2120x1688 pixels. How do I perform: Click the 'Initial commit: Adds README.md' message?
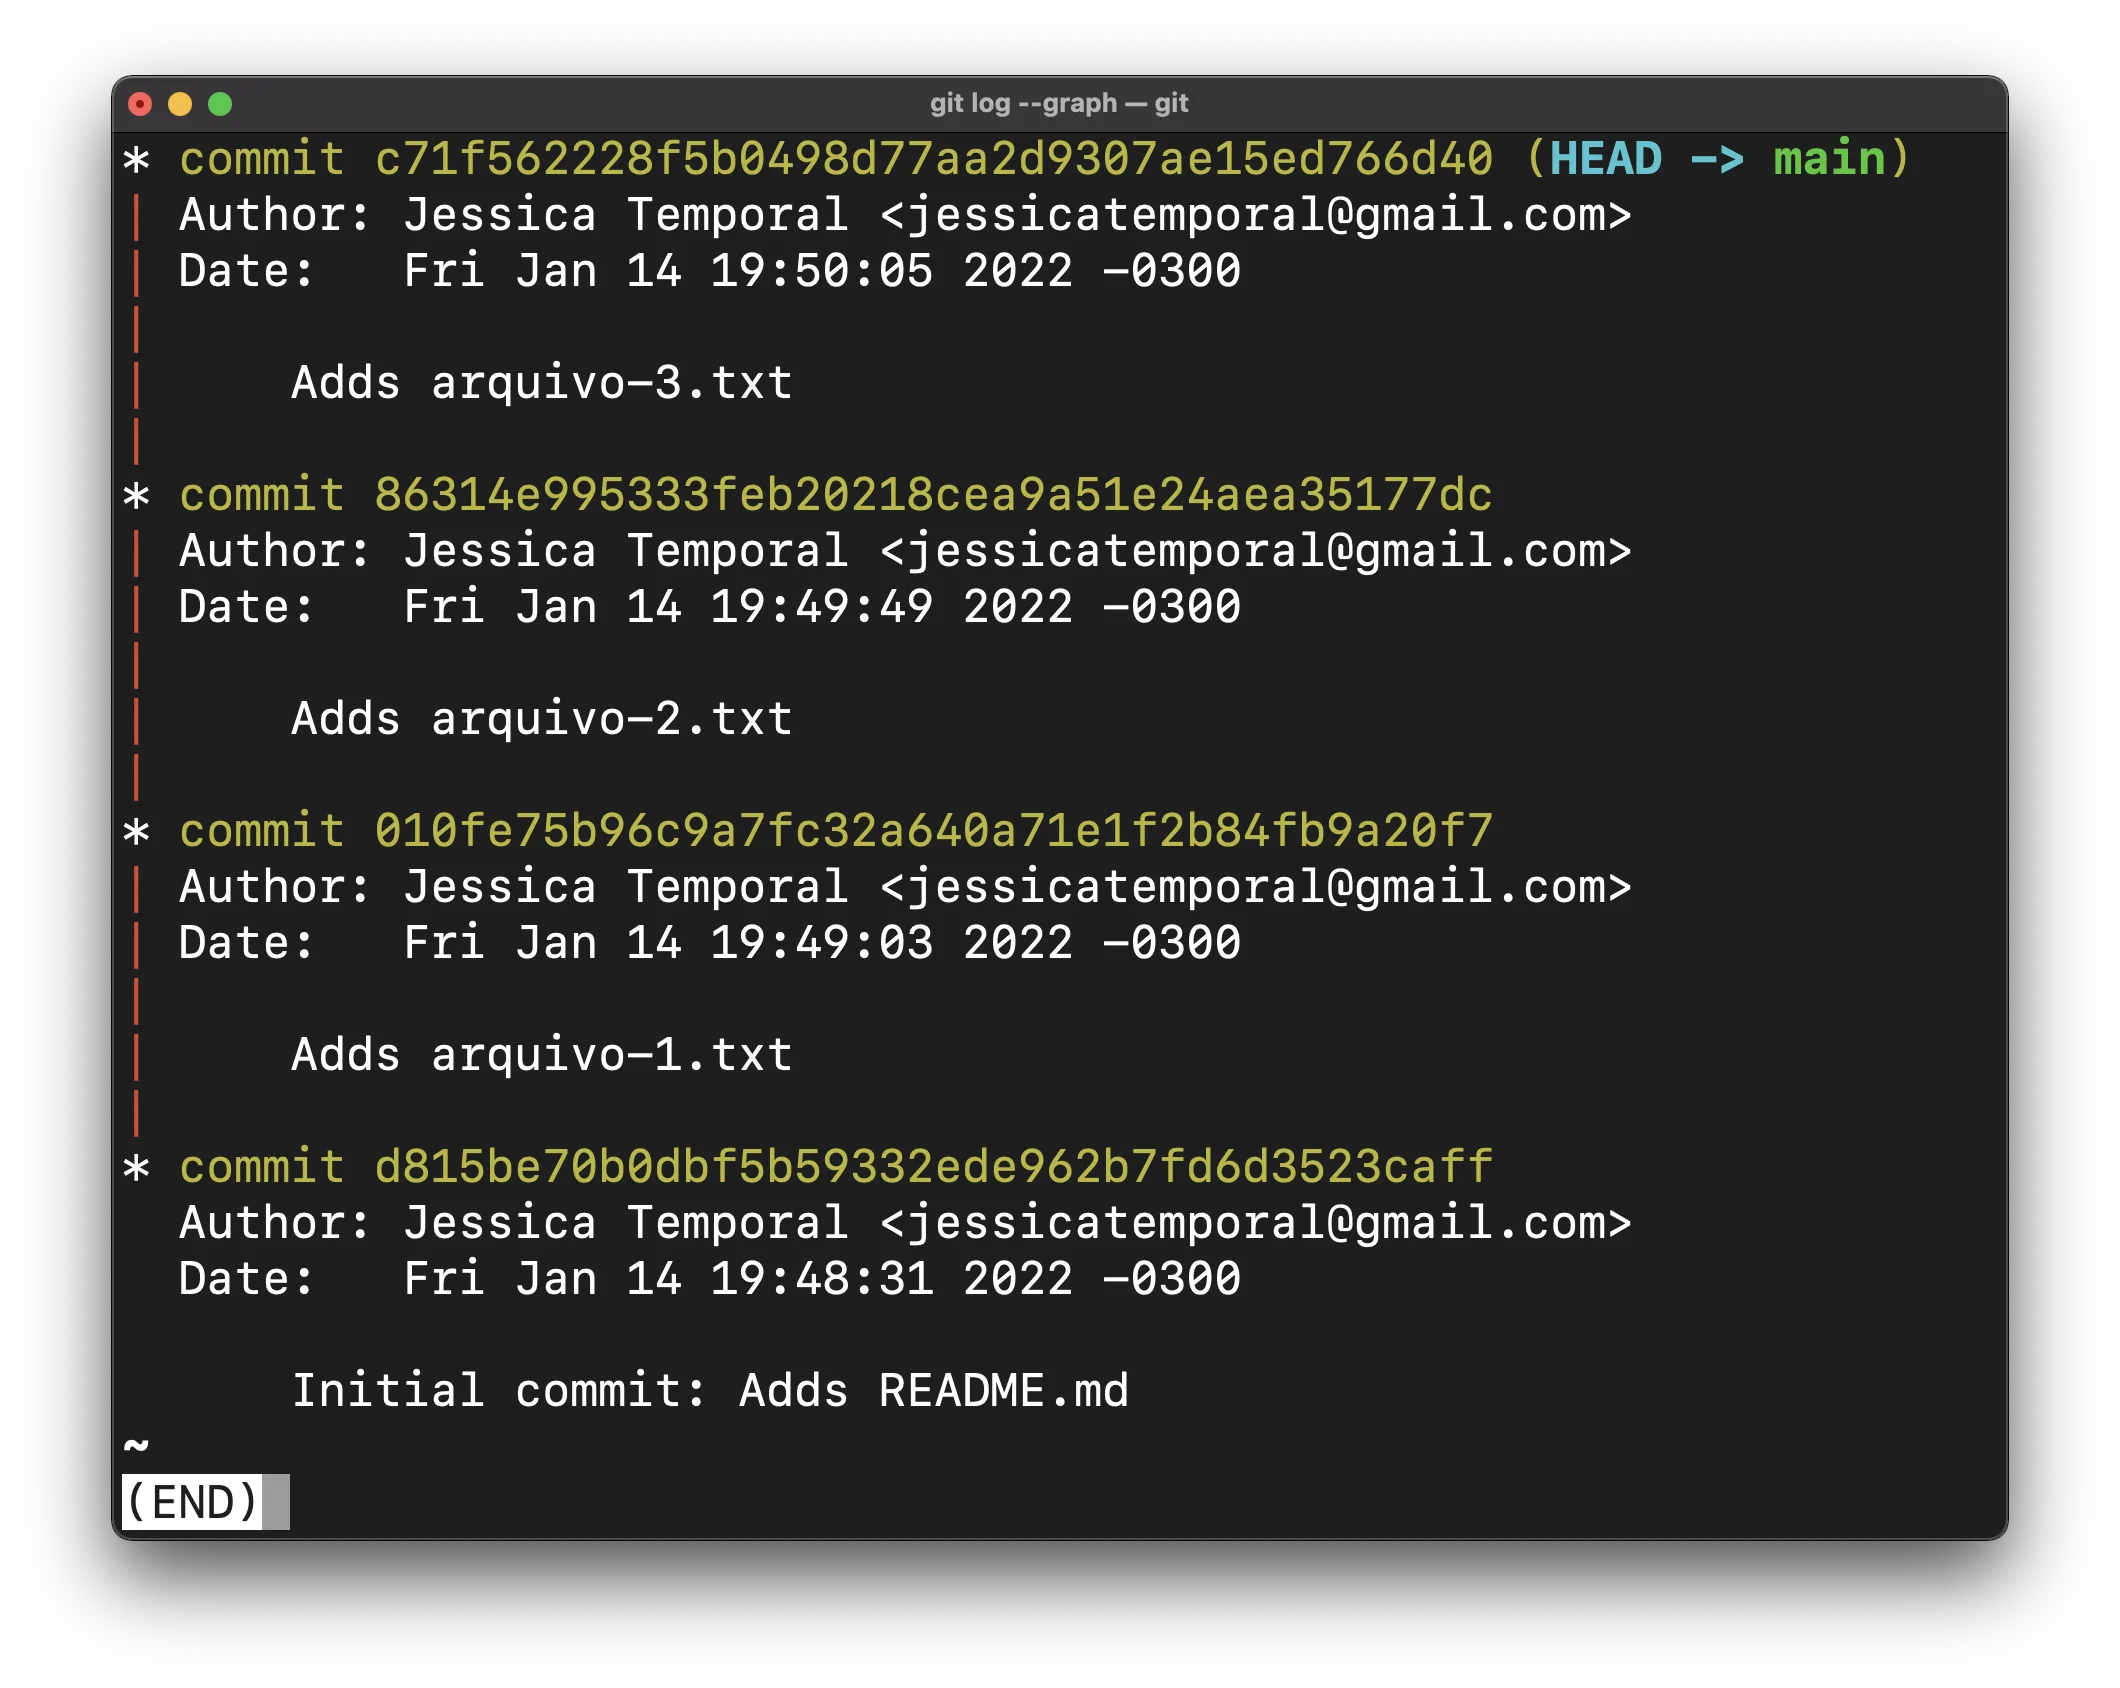coord(709,1391)
